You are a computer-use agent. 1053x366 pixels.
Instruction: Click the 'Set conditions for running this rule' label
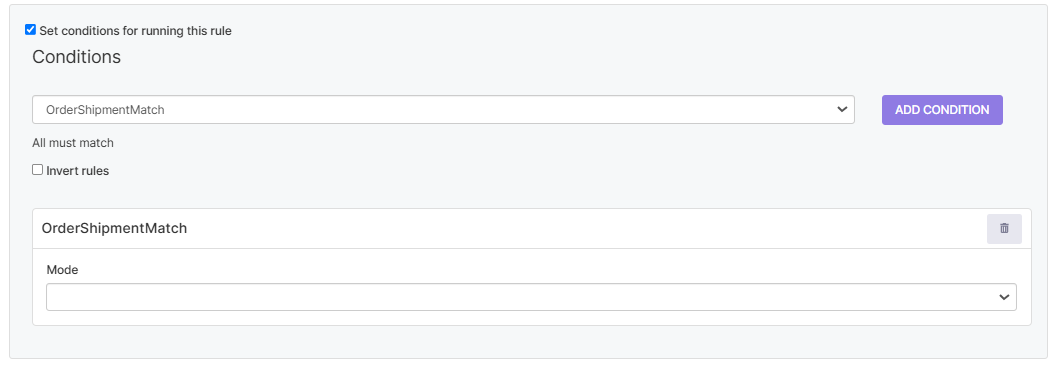(x=136, y=30)
